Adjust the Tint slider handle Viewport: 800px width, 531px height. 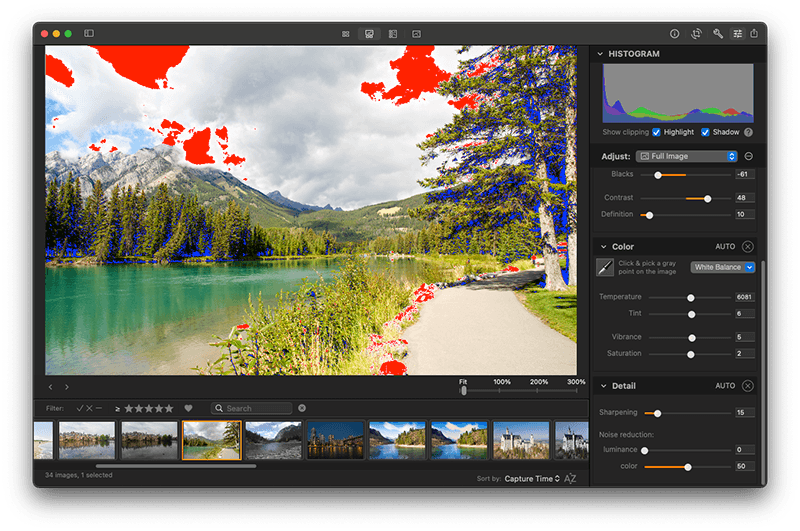[x=691, y=314]
